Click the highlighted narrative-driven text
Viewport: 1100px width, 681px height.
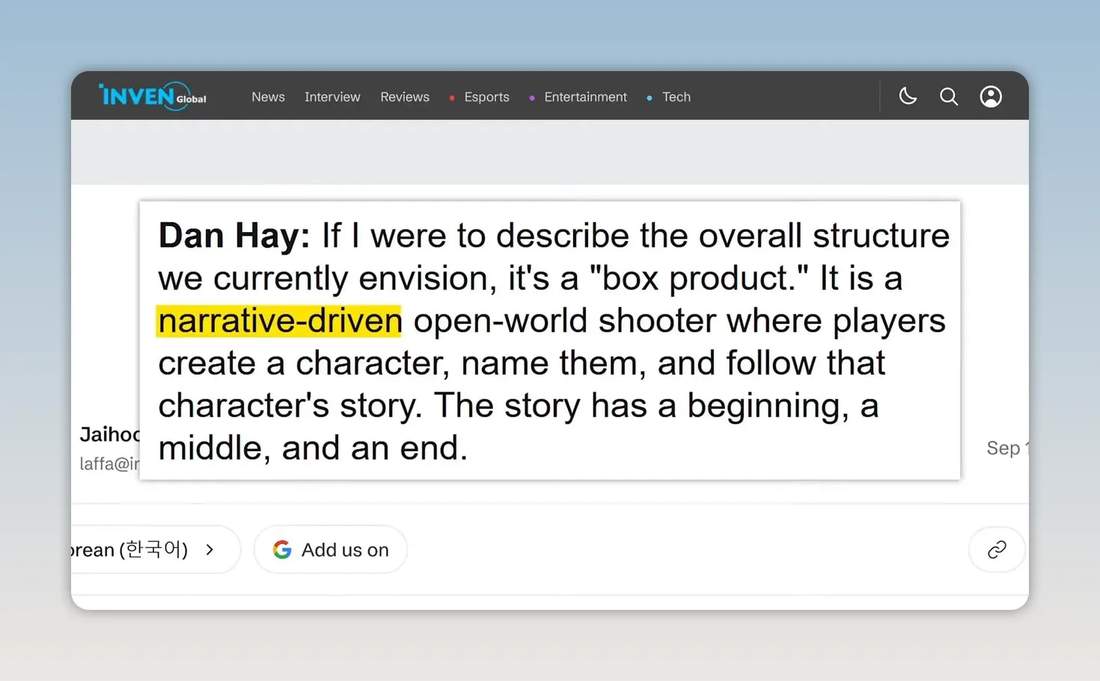pyautogui.click(x=279, y=321)
